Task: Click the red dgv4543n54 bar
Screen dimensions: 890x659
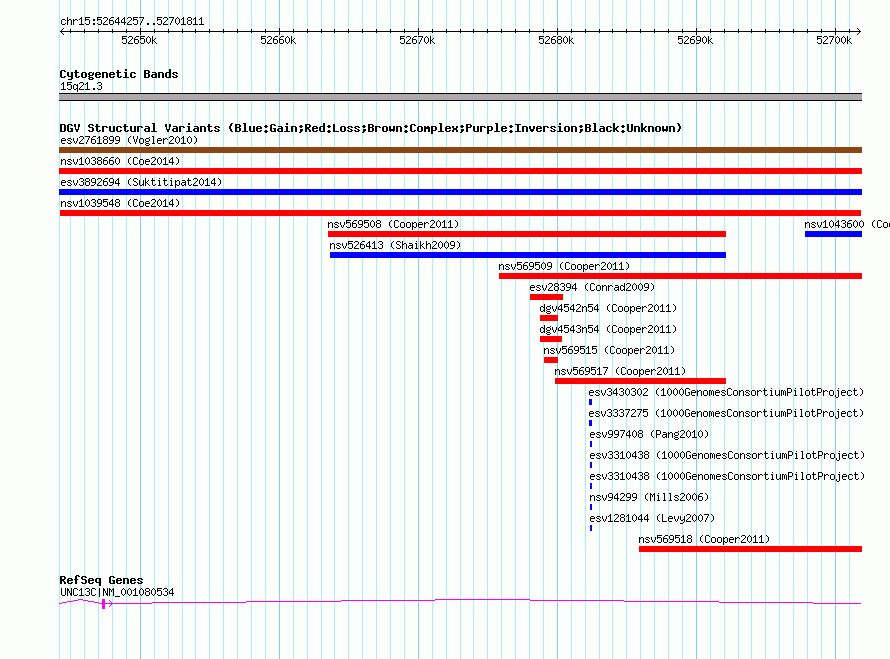Action: coord(551,339)
